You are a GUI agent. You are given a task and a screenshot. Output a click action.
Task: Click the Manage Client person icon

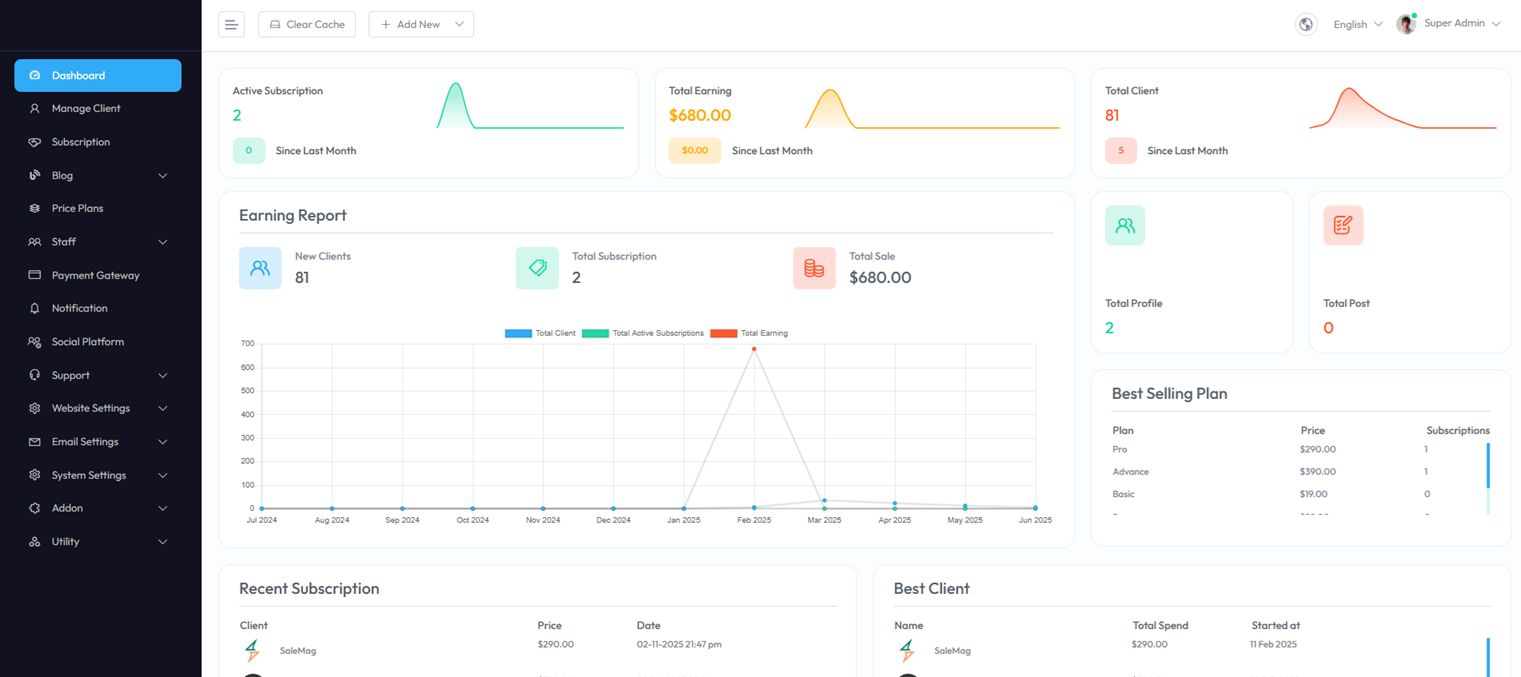[x=35, y=108]
